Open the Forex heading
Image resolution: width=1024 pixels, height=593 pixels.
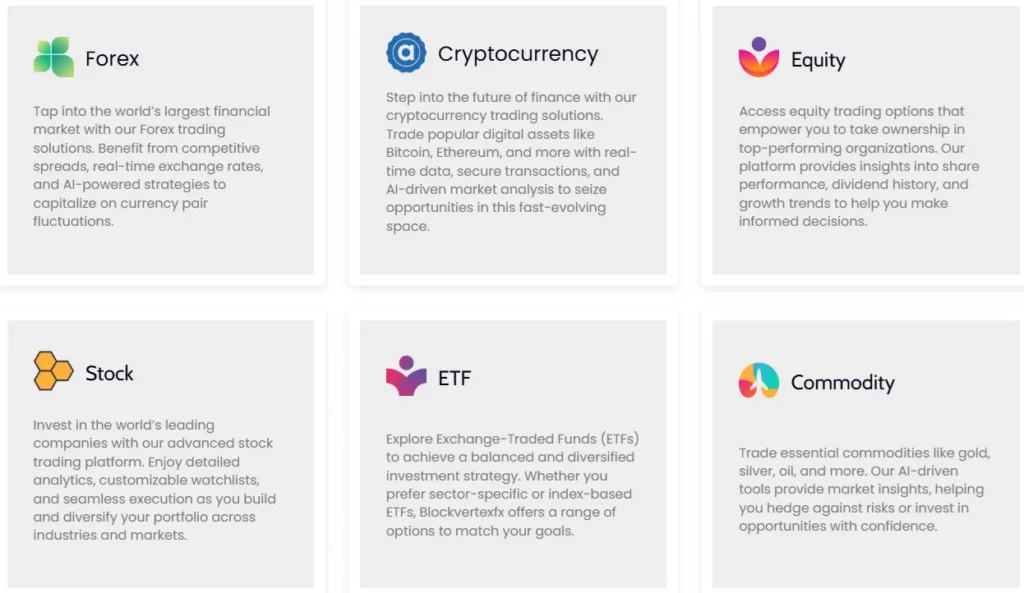click(x=112, y=59)
